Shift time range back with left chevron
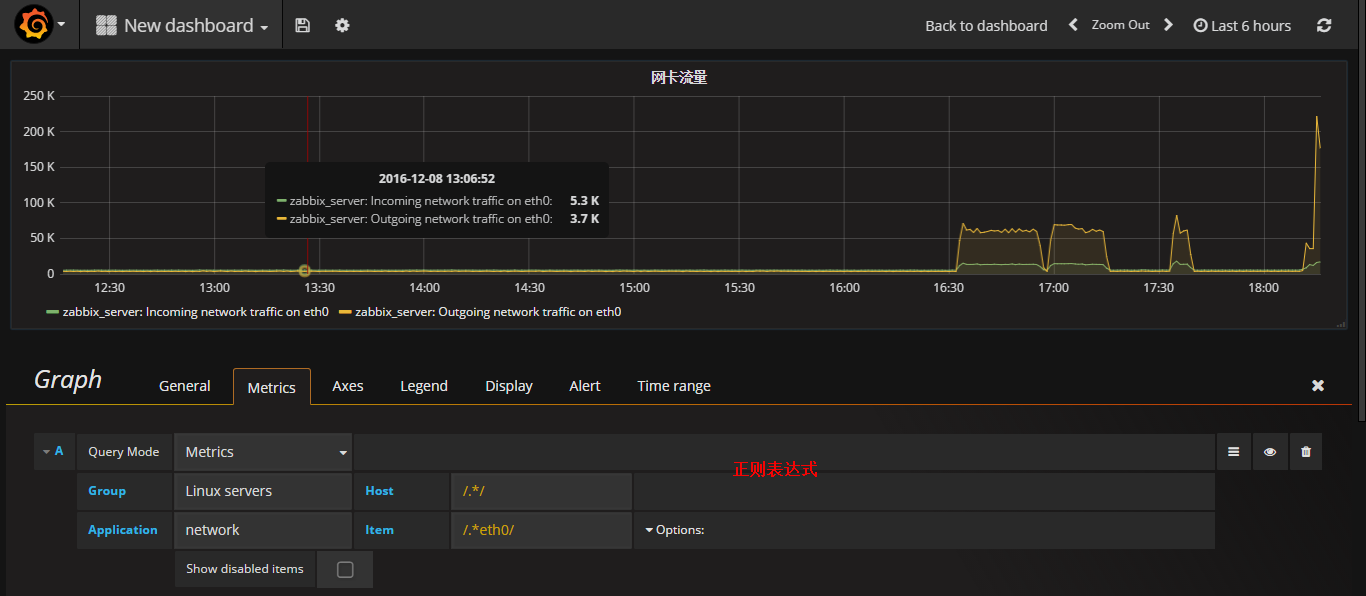This screenshot has width=1366, height=596. [1073, 25]
